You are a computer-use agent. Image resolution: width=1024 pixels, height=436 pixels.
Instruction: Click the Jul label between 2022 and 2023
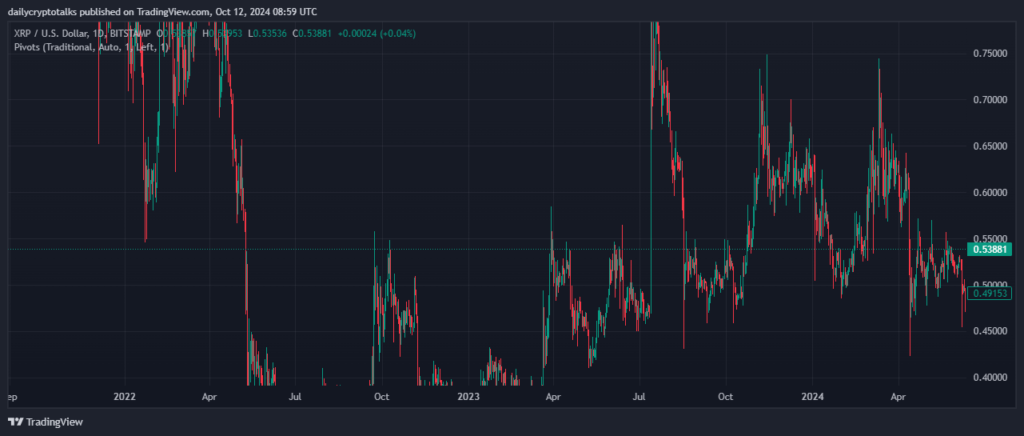coord(295,396)
